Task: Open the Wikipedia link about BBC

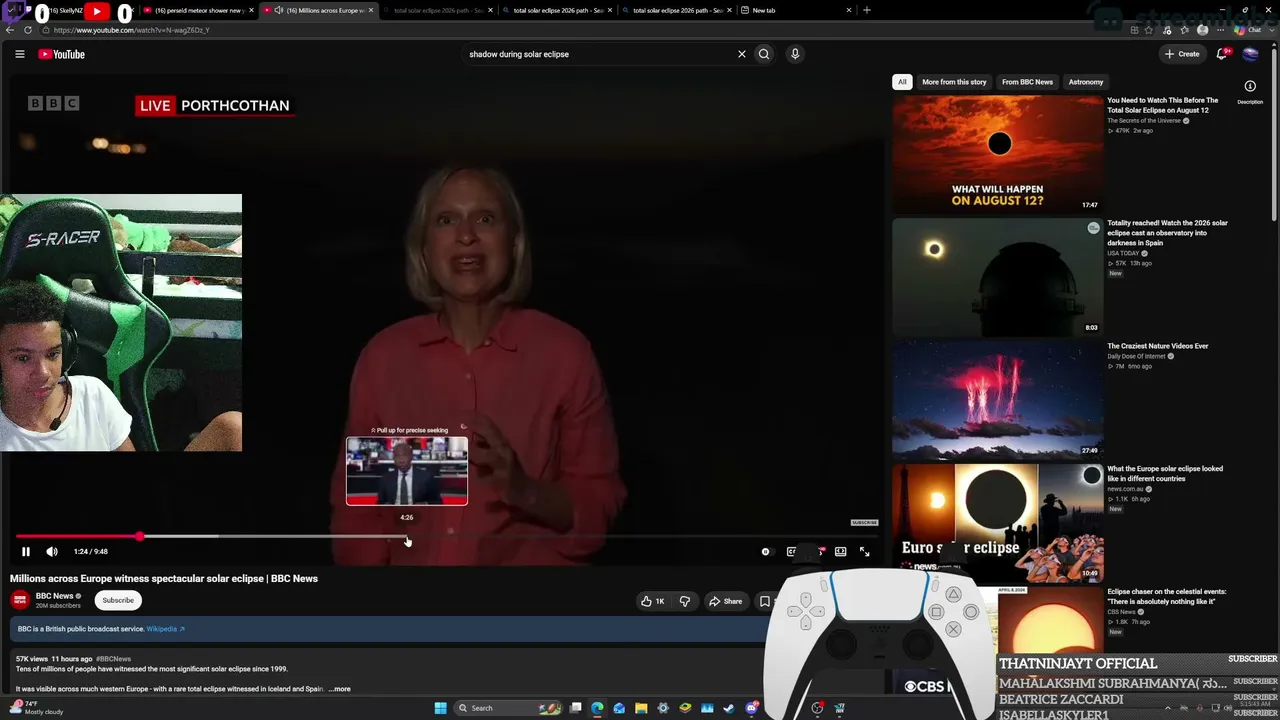Action: pyautogui.click(x=166, y=629)
